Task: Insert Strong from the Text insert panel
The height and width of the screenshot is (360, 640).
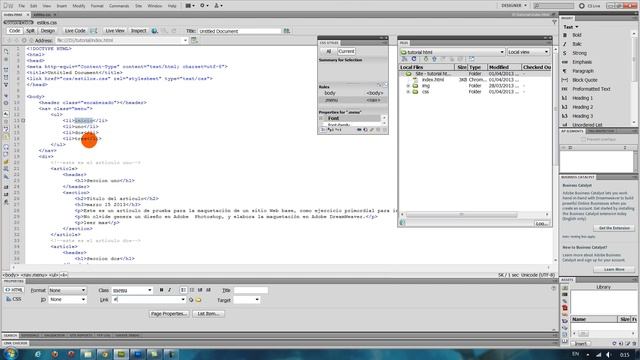Action: pyautogui.click(x=579, y=53)
